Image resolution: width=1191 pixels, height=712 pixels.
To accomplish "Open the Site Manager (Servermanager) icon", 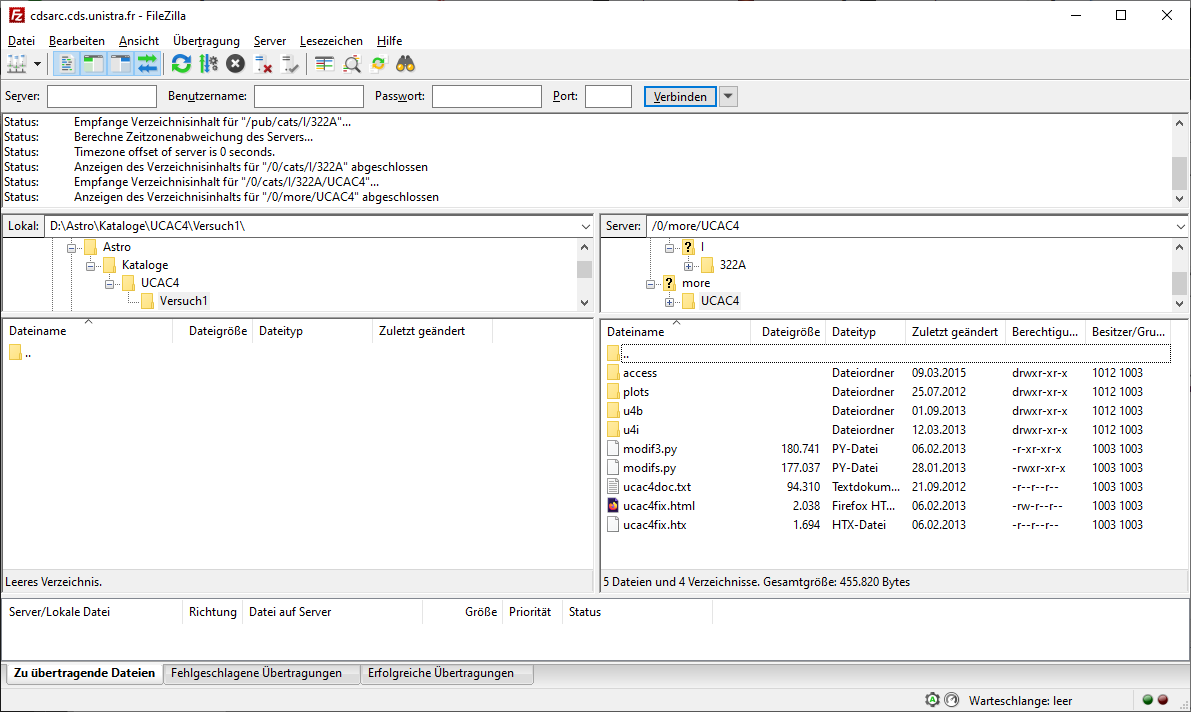I will (17, 65).
